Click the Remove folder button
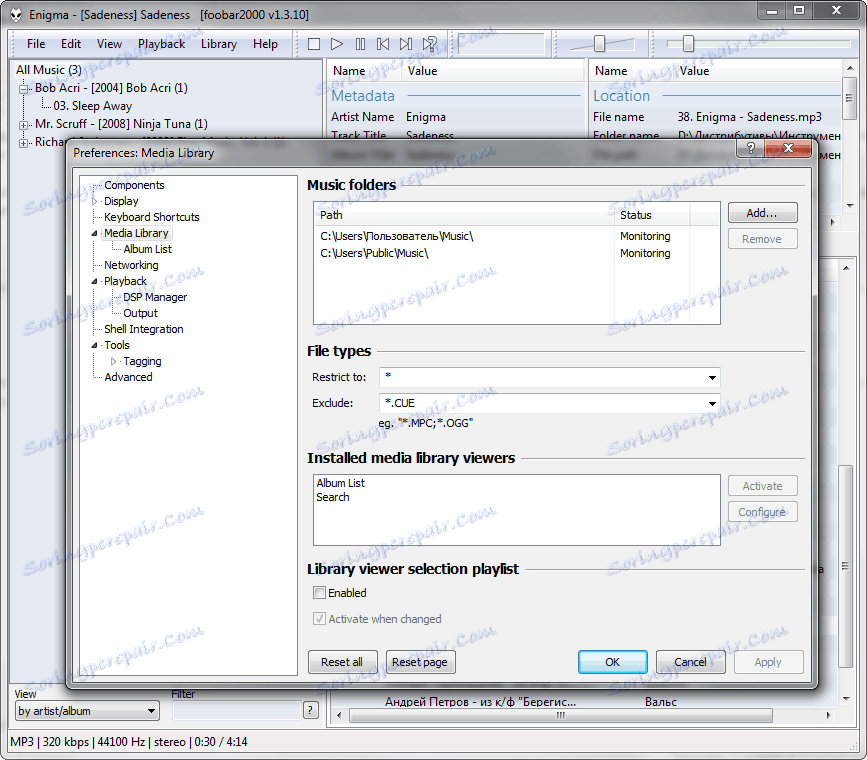867x760 pixels. 762,239
